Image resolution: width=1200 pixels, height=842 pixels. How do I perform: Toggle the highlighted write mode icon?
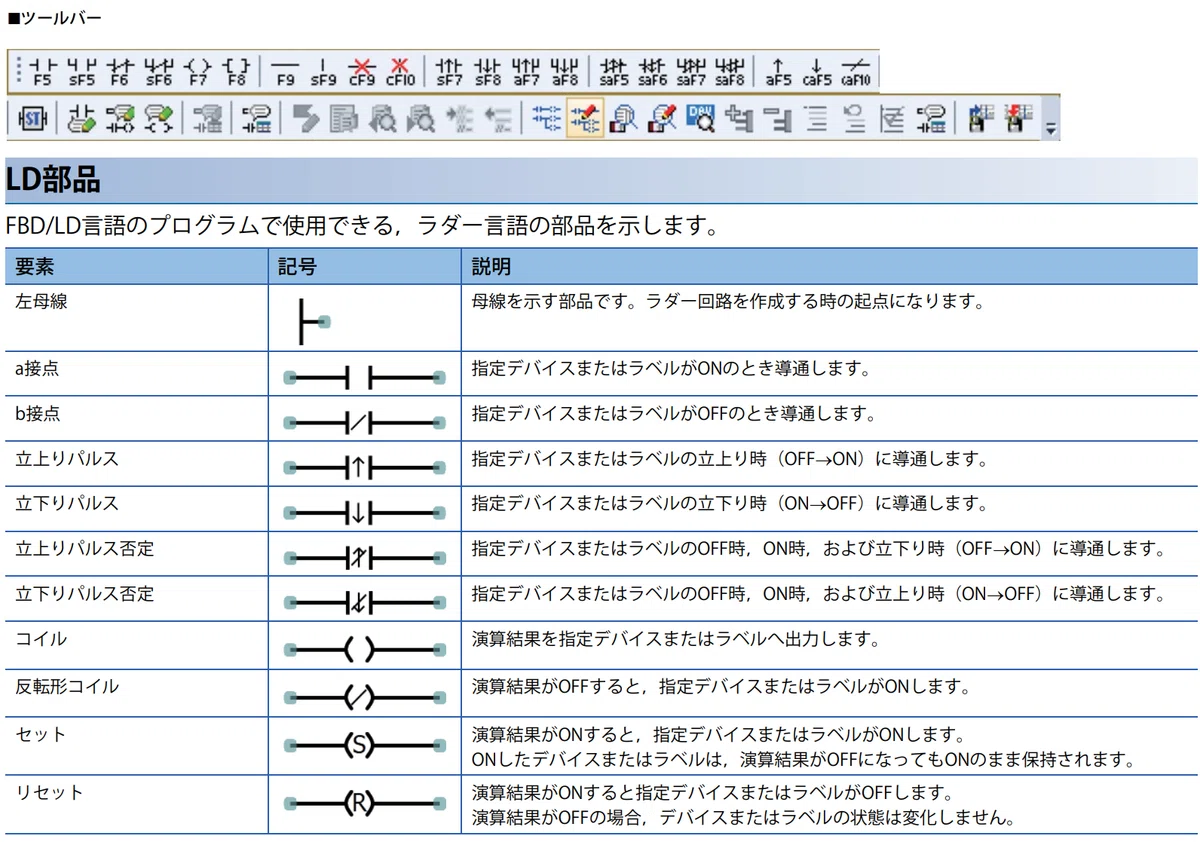pyautogui.click(x=585, y=119)
